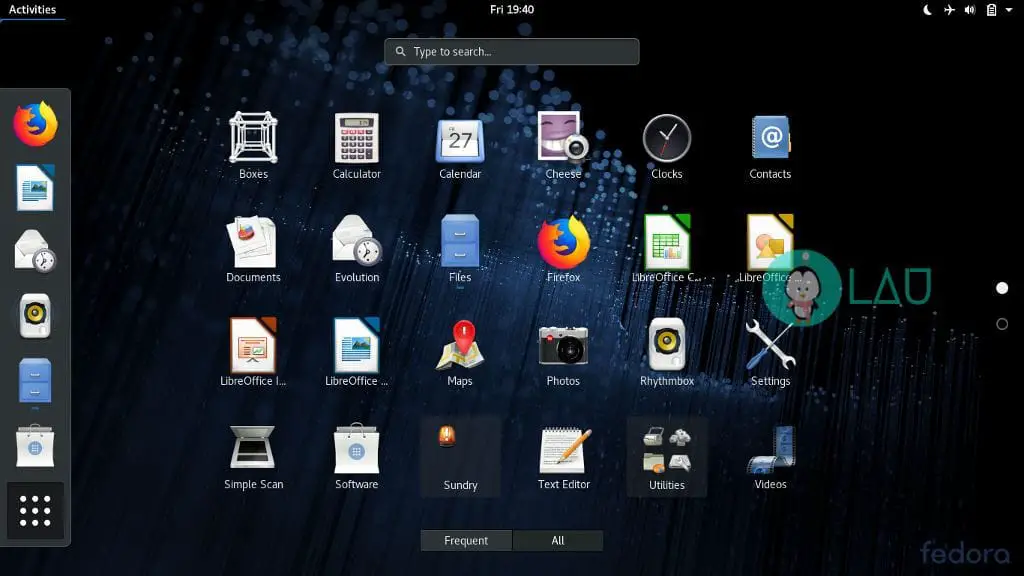Open Files in the app grid

coord(460,248)
